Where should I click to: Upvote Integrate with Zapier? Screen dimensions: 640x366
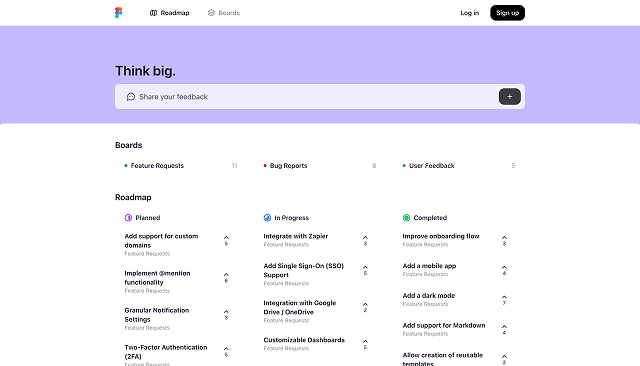point(365,240)
